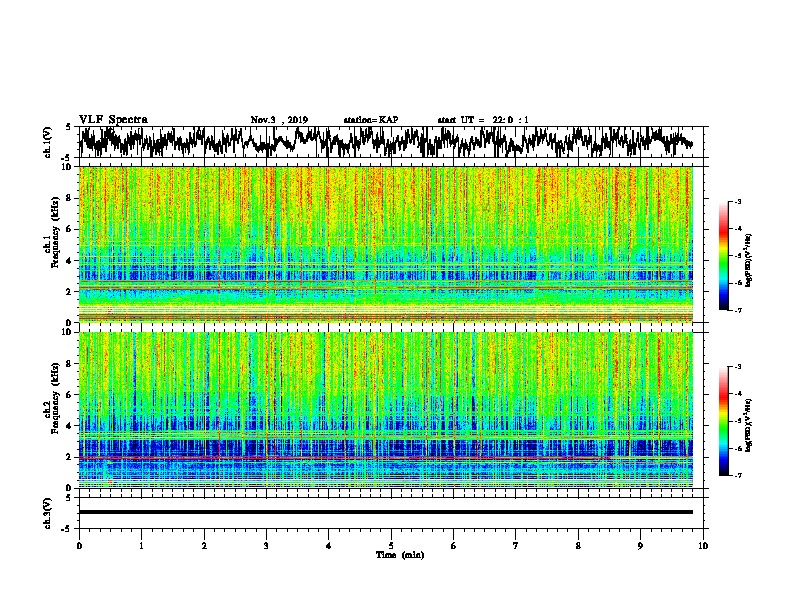Click the 'ch.1(V)' waveform axis label
Image resolution: width=792 pixels, height=612 pixels.
(48, 142)
